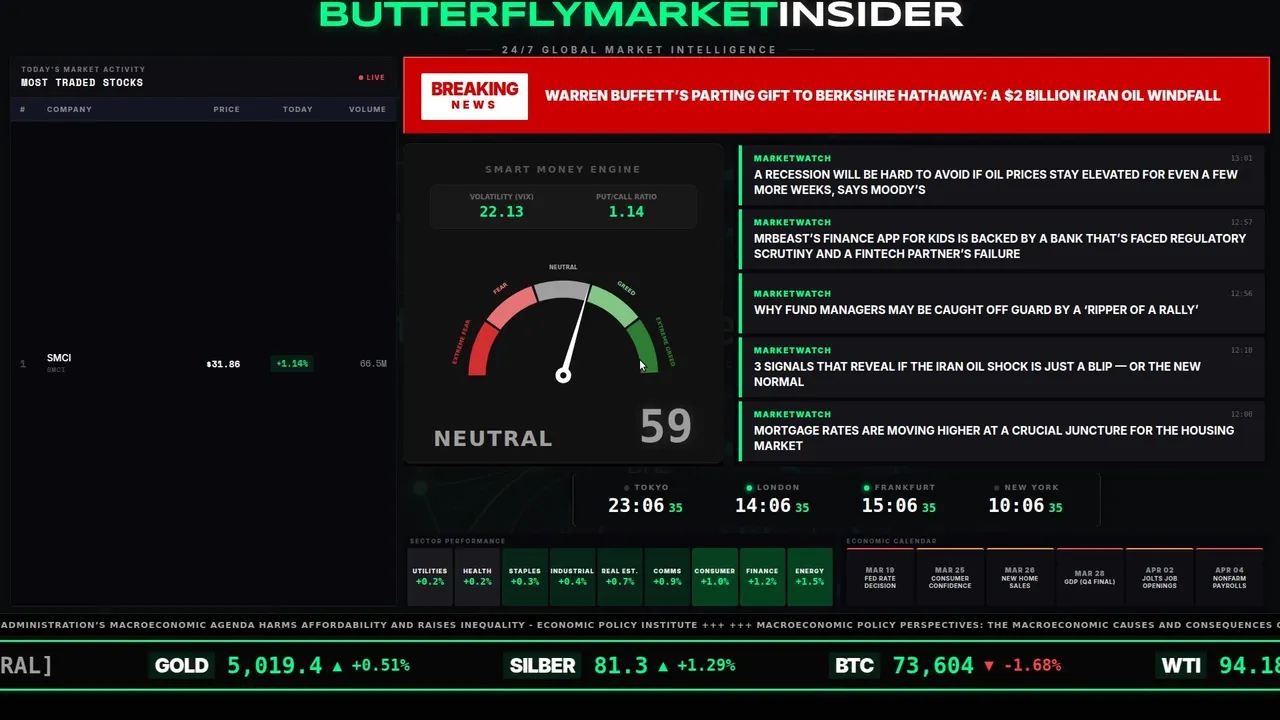
Task: Select the Energy +1.5% sector tile
Action: tap(810, 577)
